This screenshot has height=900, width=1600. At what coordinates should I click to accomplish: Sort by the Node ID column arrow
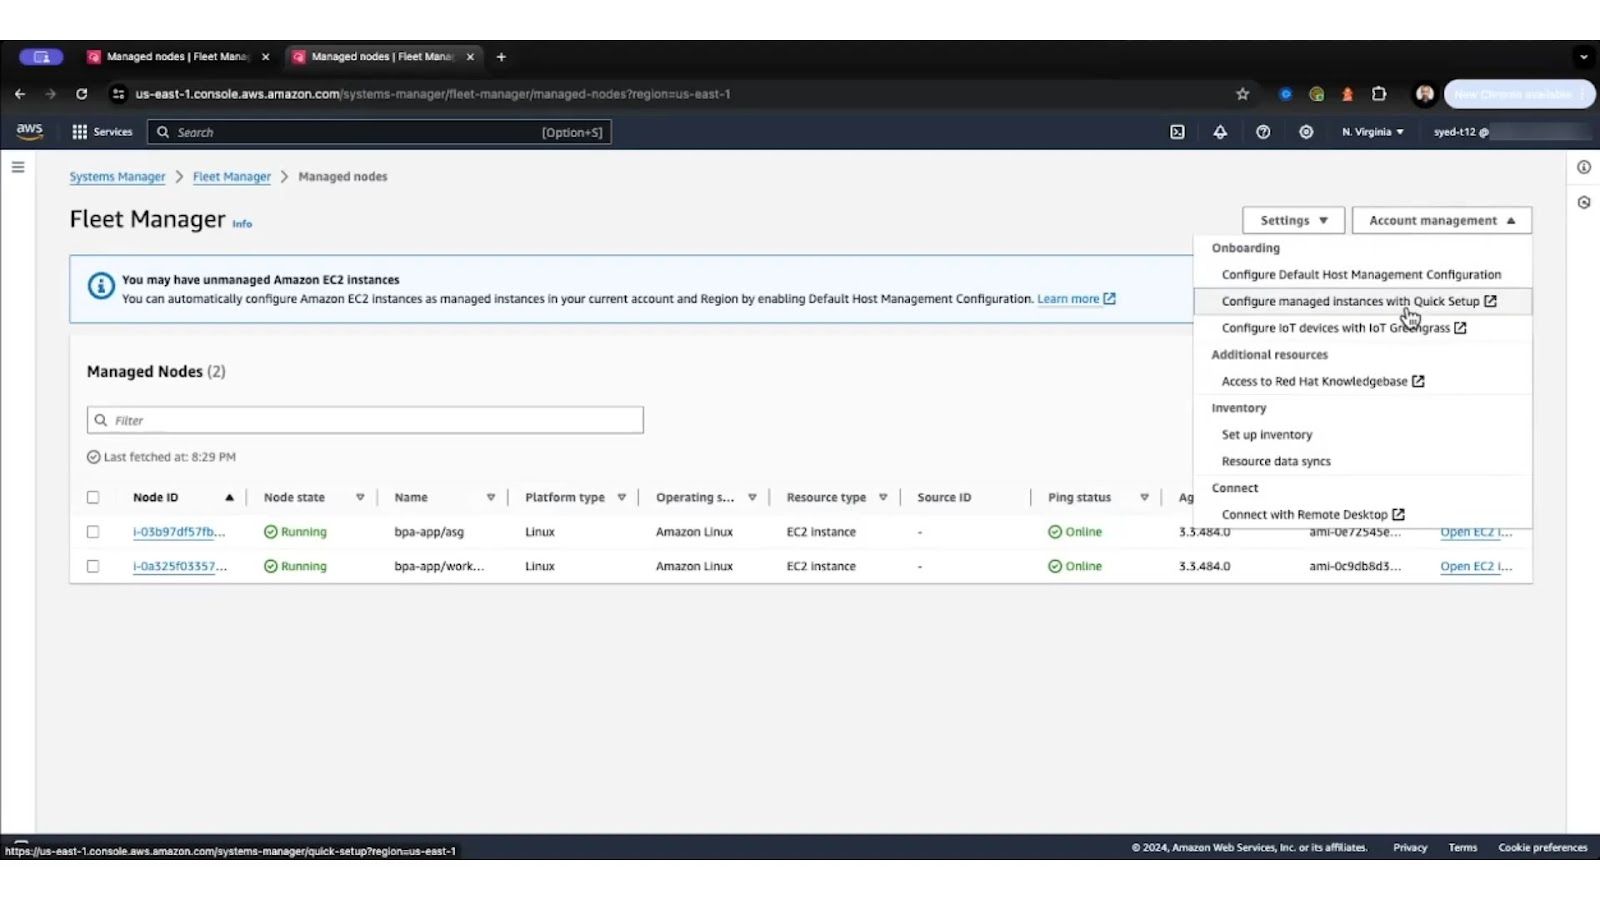tap(229, 497)
